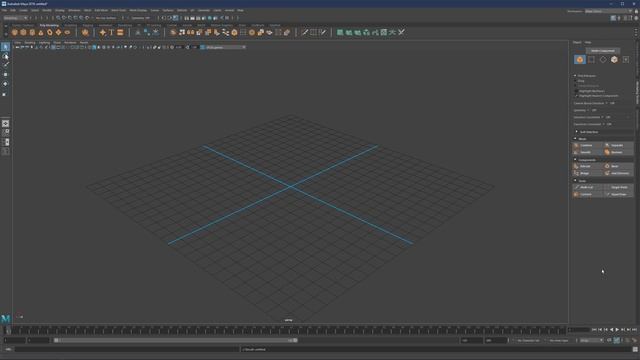Play the animation forward
Screen dimensions: 640x360
617,330
